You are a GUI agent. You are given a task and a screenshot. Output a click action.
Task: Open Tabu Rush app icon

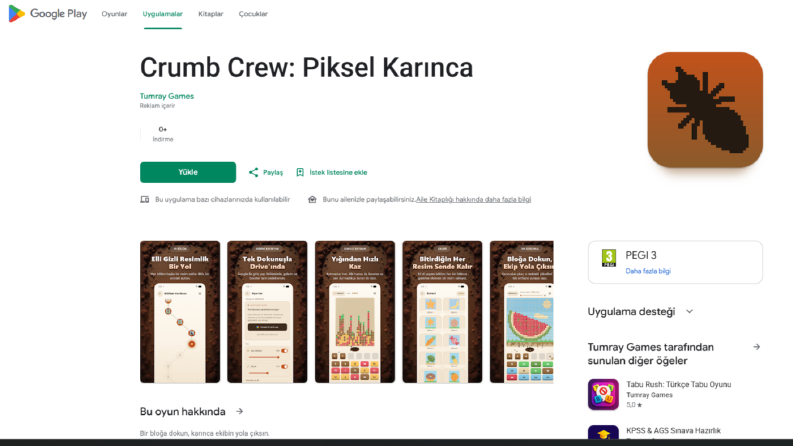pyautogui.click(x=603, y=394)
